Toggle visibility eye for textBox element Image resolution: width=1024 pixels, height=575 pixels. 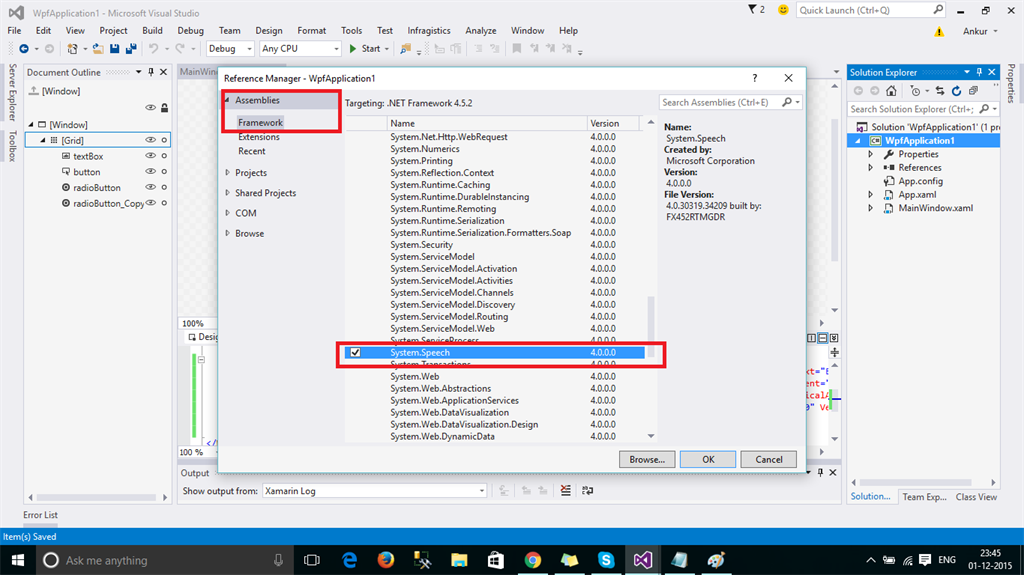[x=150, y=156]
